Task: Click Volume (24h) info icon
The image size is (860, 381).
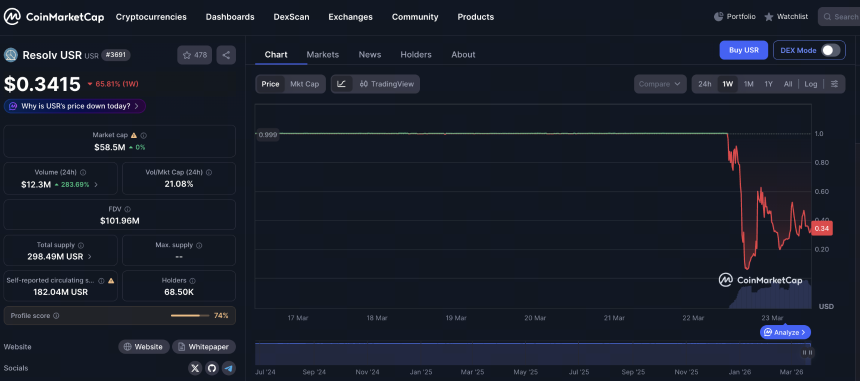Action: [83, 172]
